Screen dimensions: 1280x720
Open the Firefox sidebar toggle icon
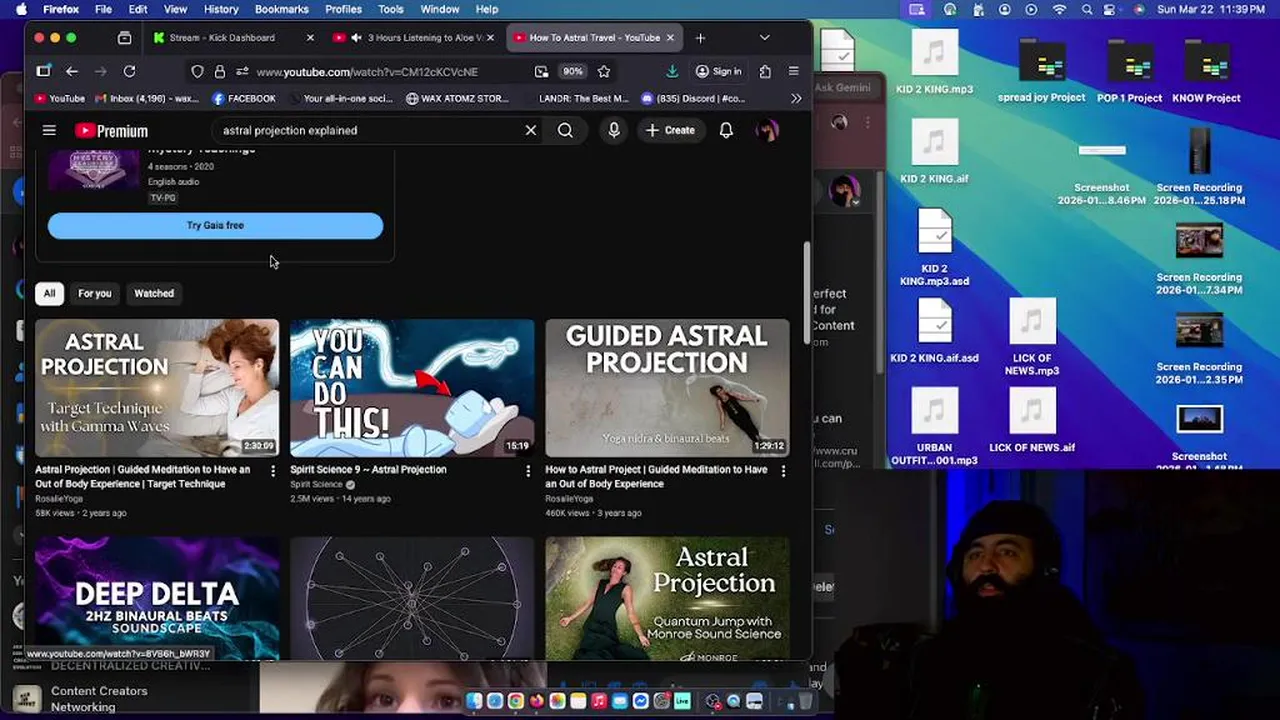coord(43,71)
